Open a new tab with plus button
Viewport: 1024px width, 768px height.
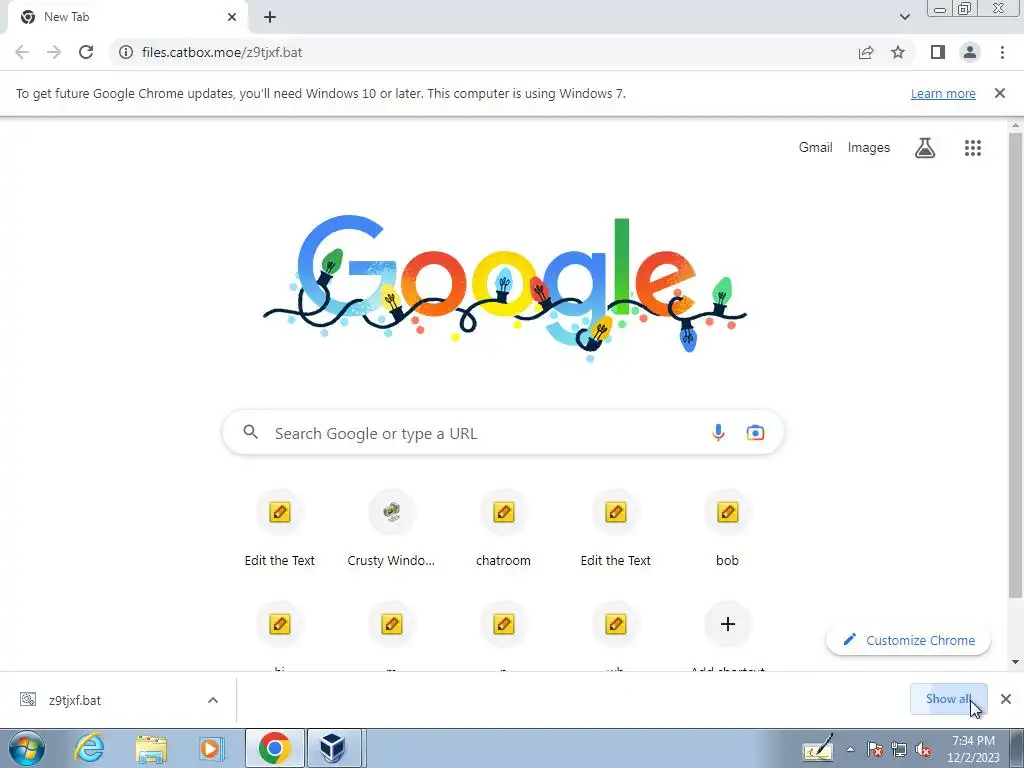tap(270, 17)
